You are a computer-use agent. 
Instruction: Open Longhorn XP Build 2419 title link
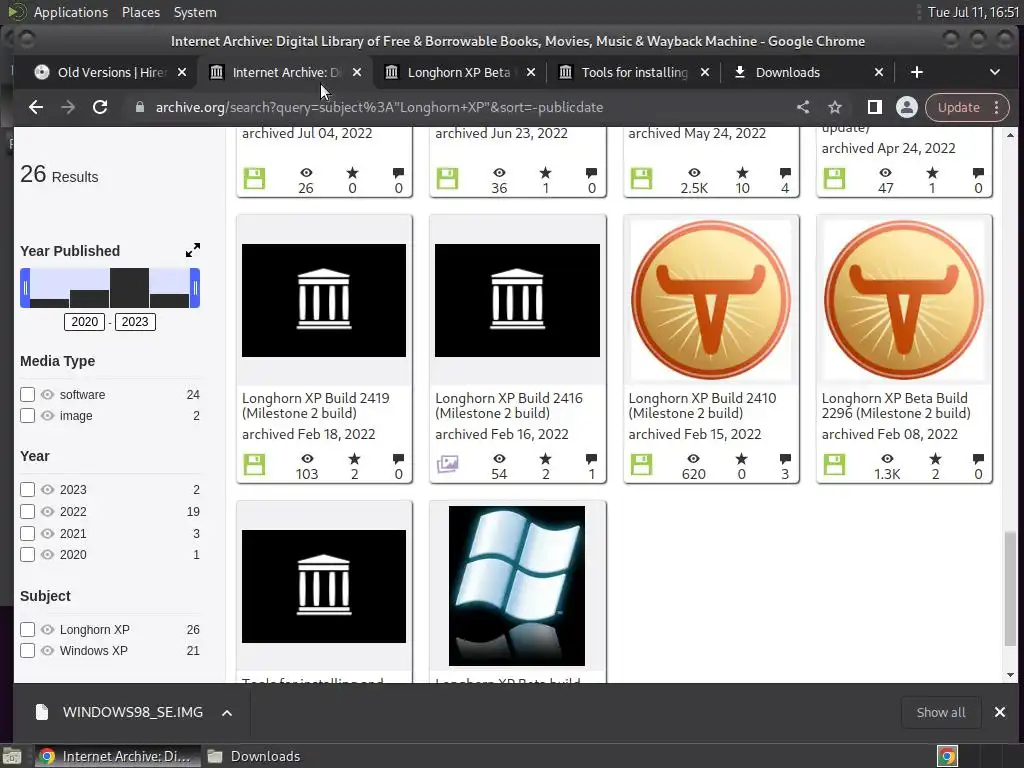point(315,406)
